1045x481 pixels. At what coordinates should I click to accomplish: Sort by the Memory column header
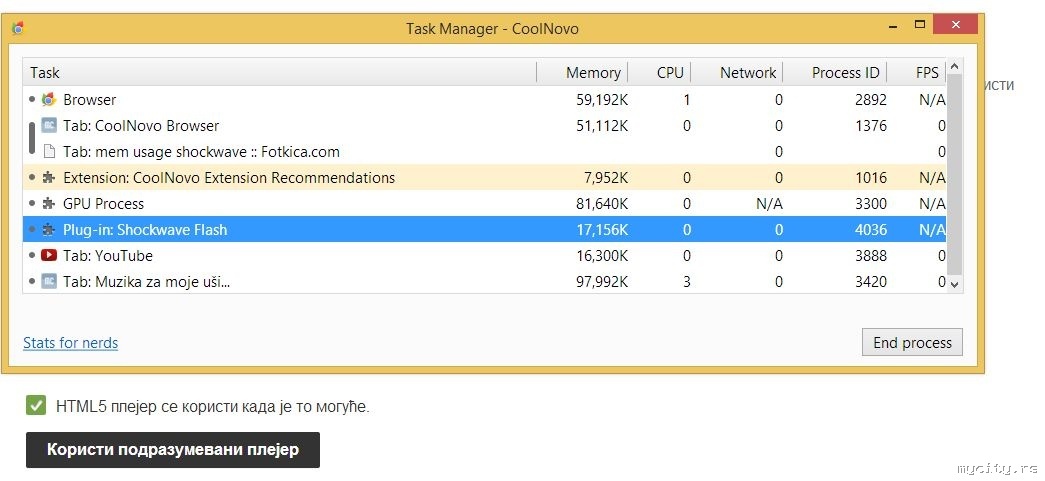(x=582, y=72)
